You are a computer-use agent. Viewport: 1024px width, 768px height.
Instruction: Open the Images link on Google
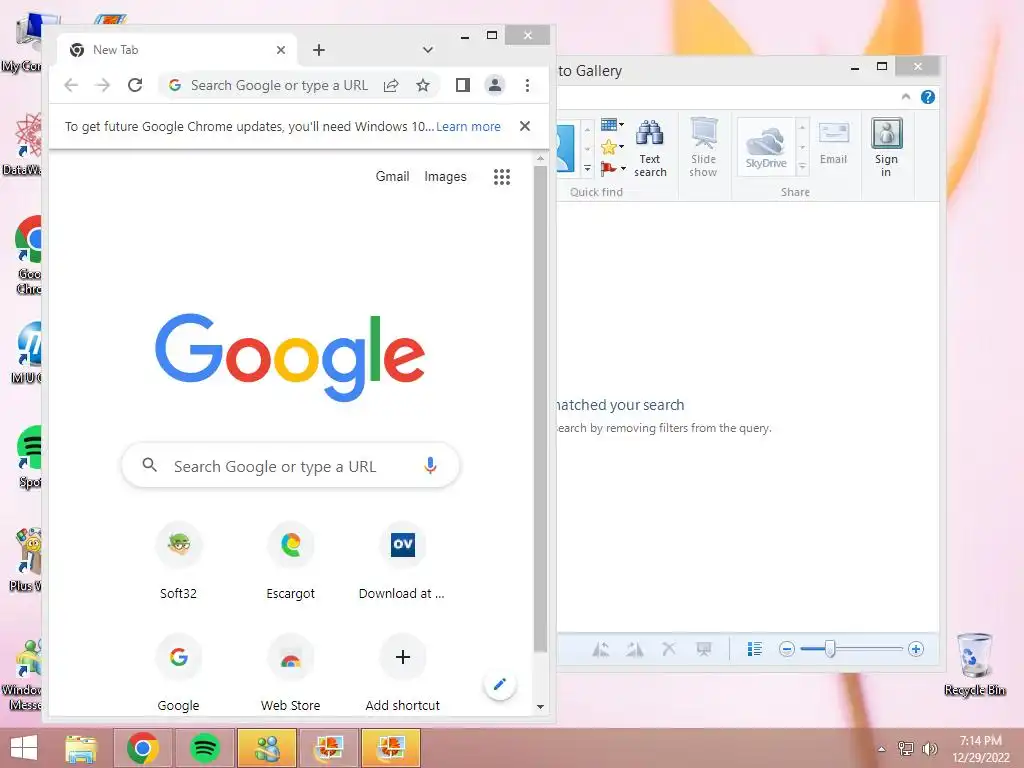tap(445, 176)
